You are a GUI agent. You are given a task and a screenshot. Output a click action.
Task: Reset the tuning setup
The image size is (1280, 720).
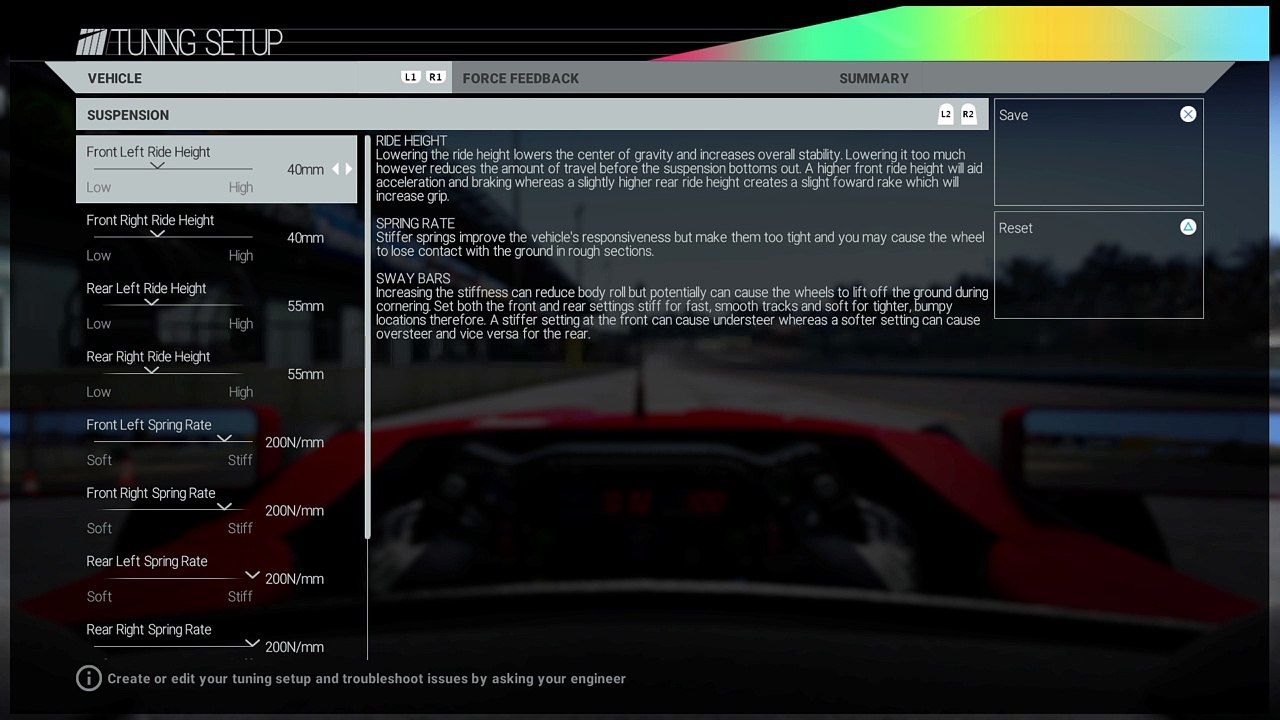[x=1099, y=265]
